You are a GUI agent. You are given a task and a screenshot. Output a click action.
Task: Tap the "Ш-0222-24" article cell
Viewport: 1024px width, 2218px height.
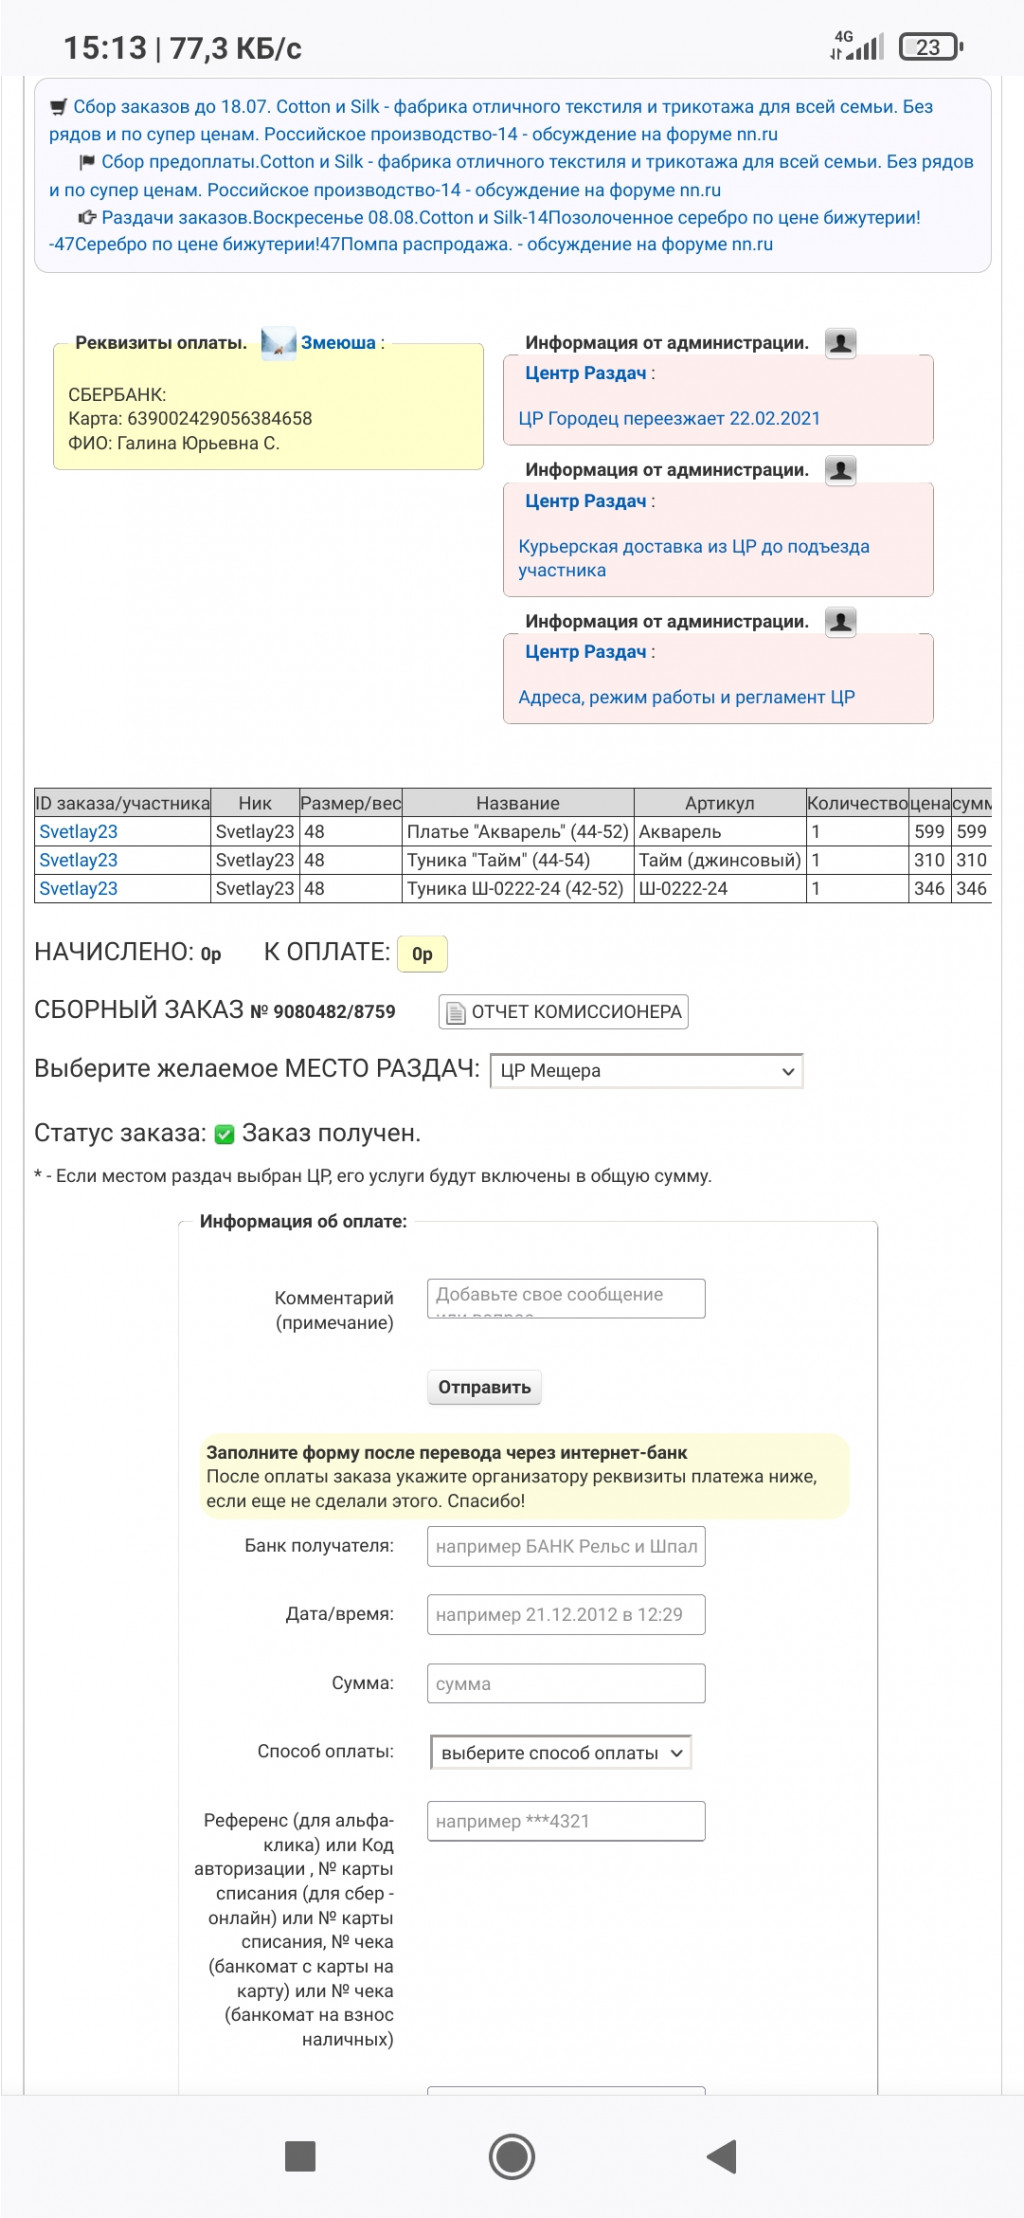[x=720, y=888]
